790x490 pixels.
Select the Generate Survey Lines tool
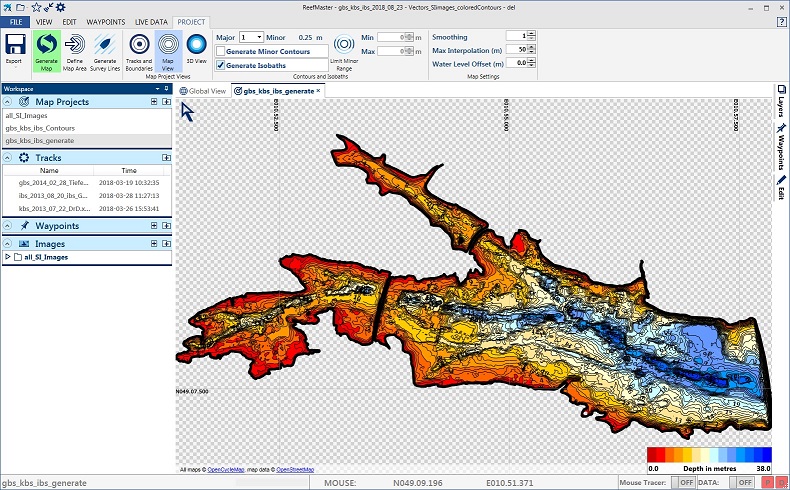(105, 48)
